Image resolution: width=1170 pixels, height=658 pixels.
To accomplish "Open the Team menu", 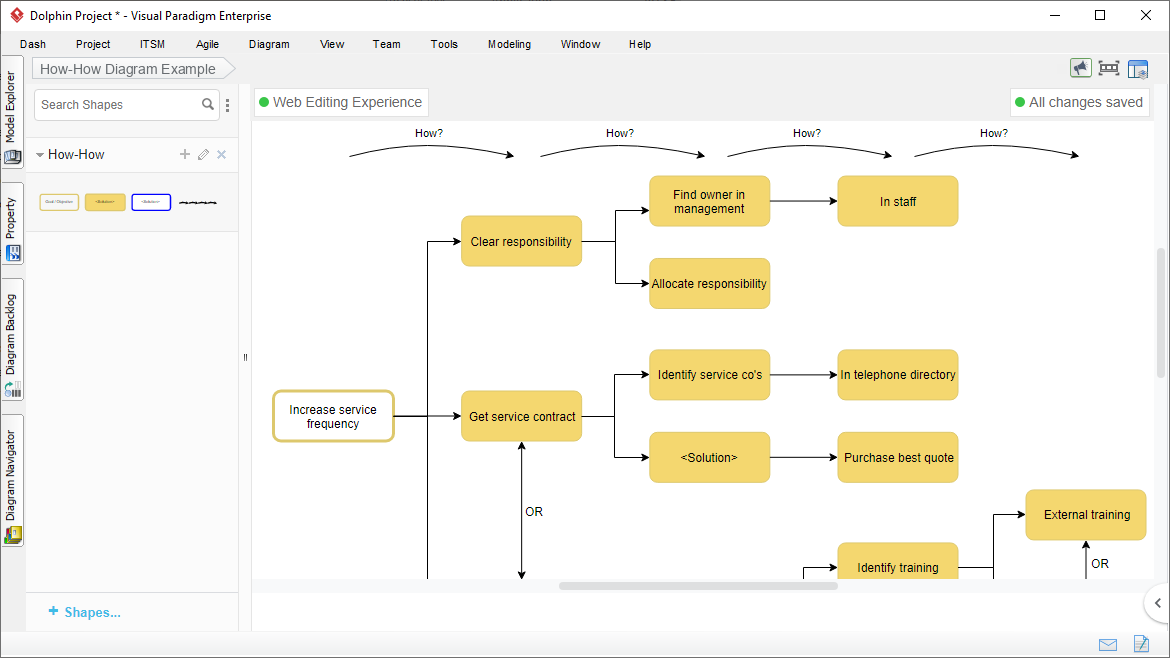I will click(x=387, y=44).
